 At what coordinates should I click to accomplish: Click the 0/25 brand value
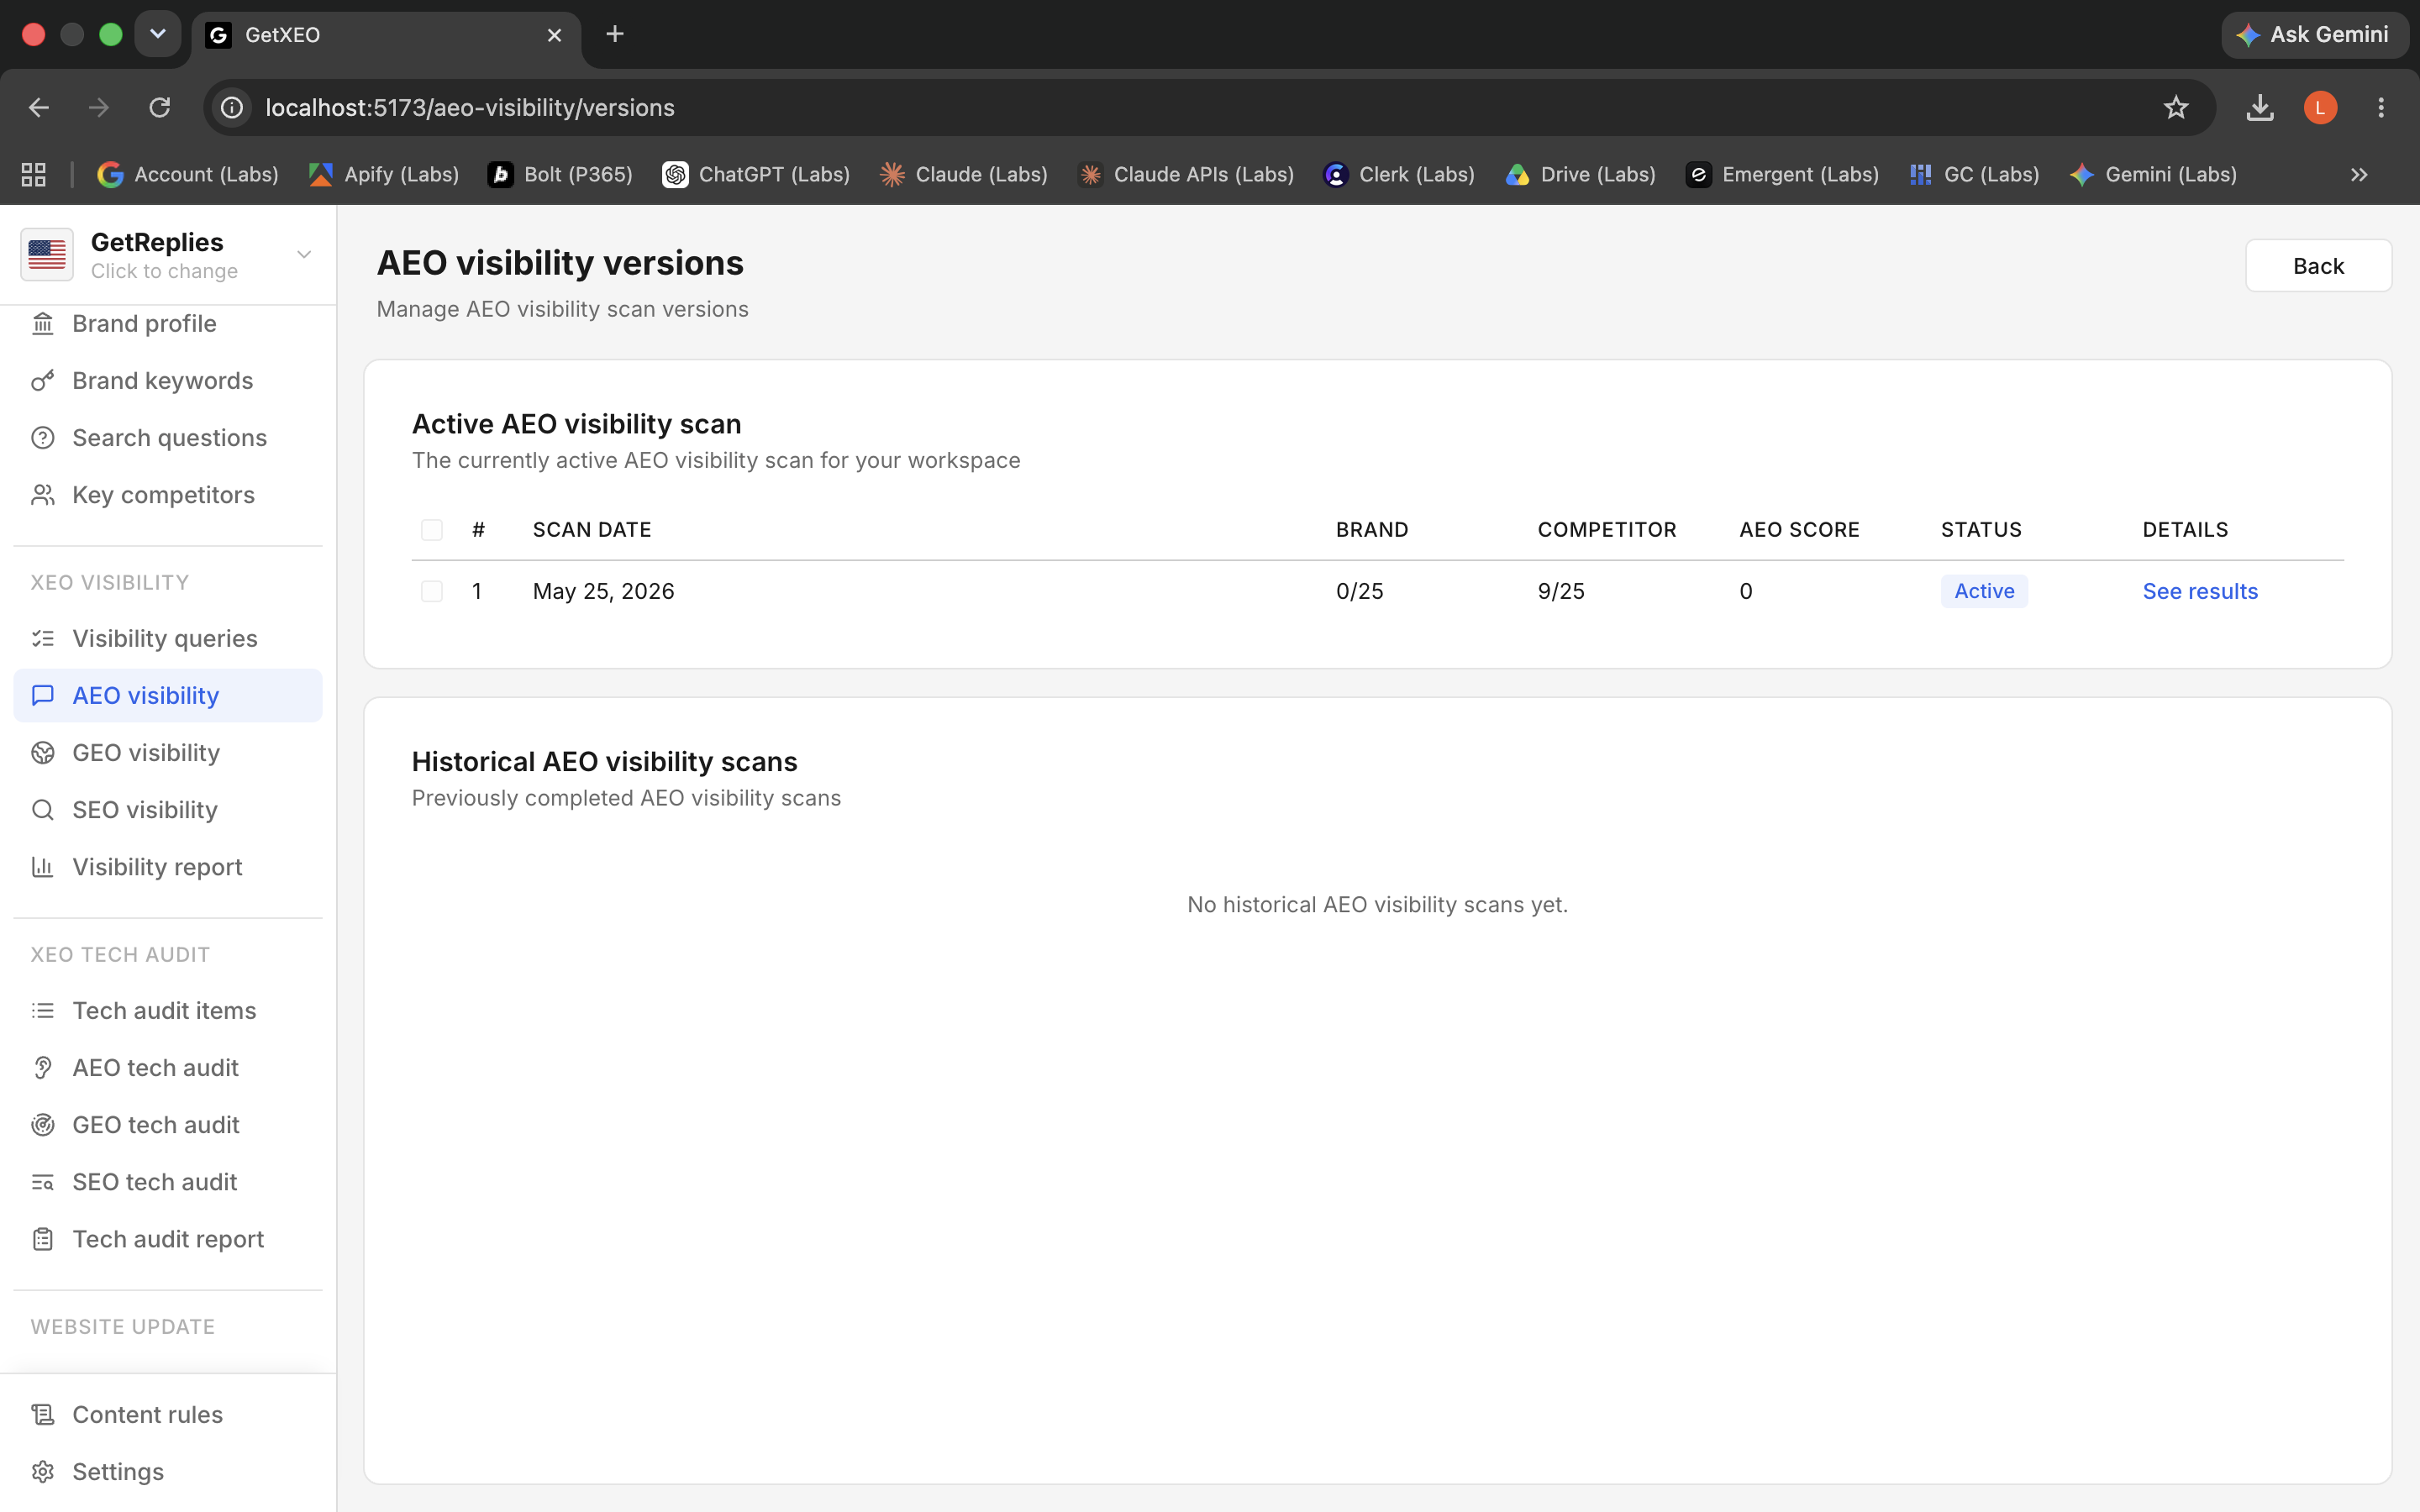(1359, 592)
